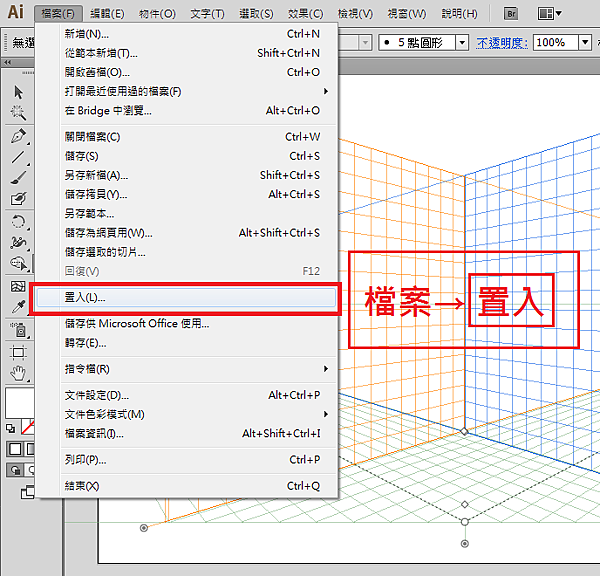Open Adobe Bridge via Br icon

pos(511,14)
